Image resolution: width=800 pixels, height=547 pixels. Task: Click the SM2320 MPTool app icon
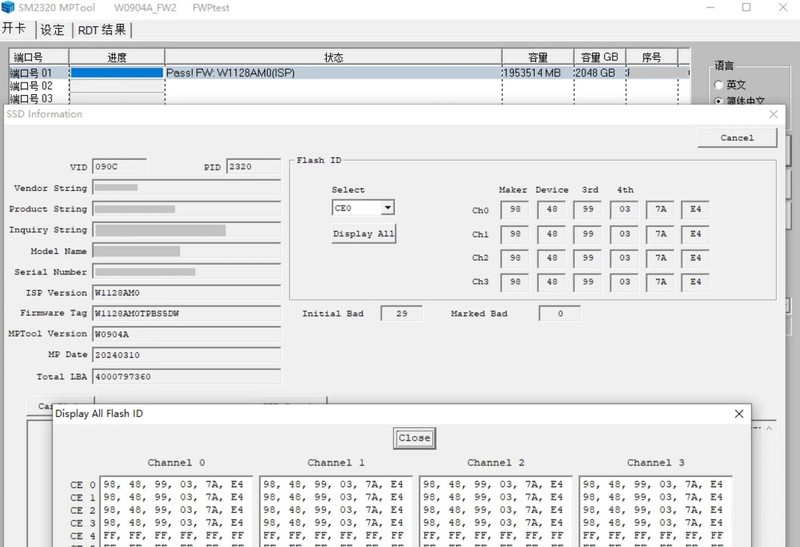8,8
